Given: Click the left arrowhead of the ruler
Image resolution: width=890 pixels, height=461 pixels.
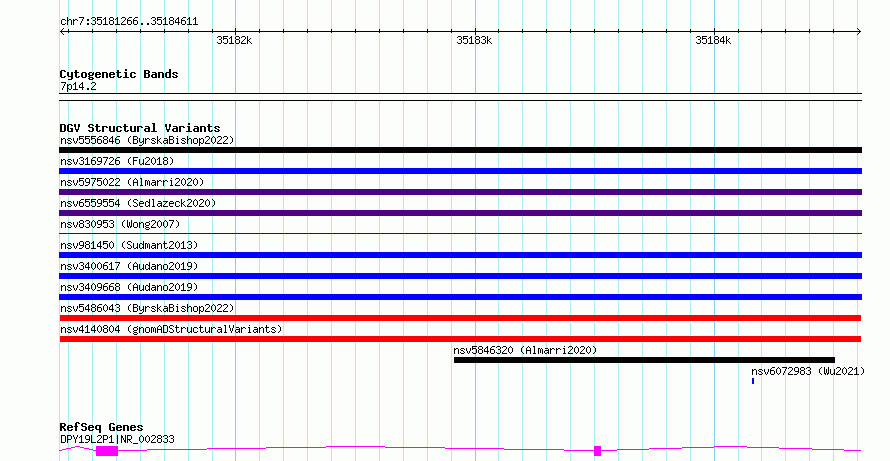Looking at the screenshot, I should click(x=62, y=32).
